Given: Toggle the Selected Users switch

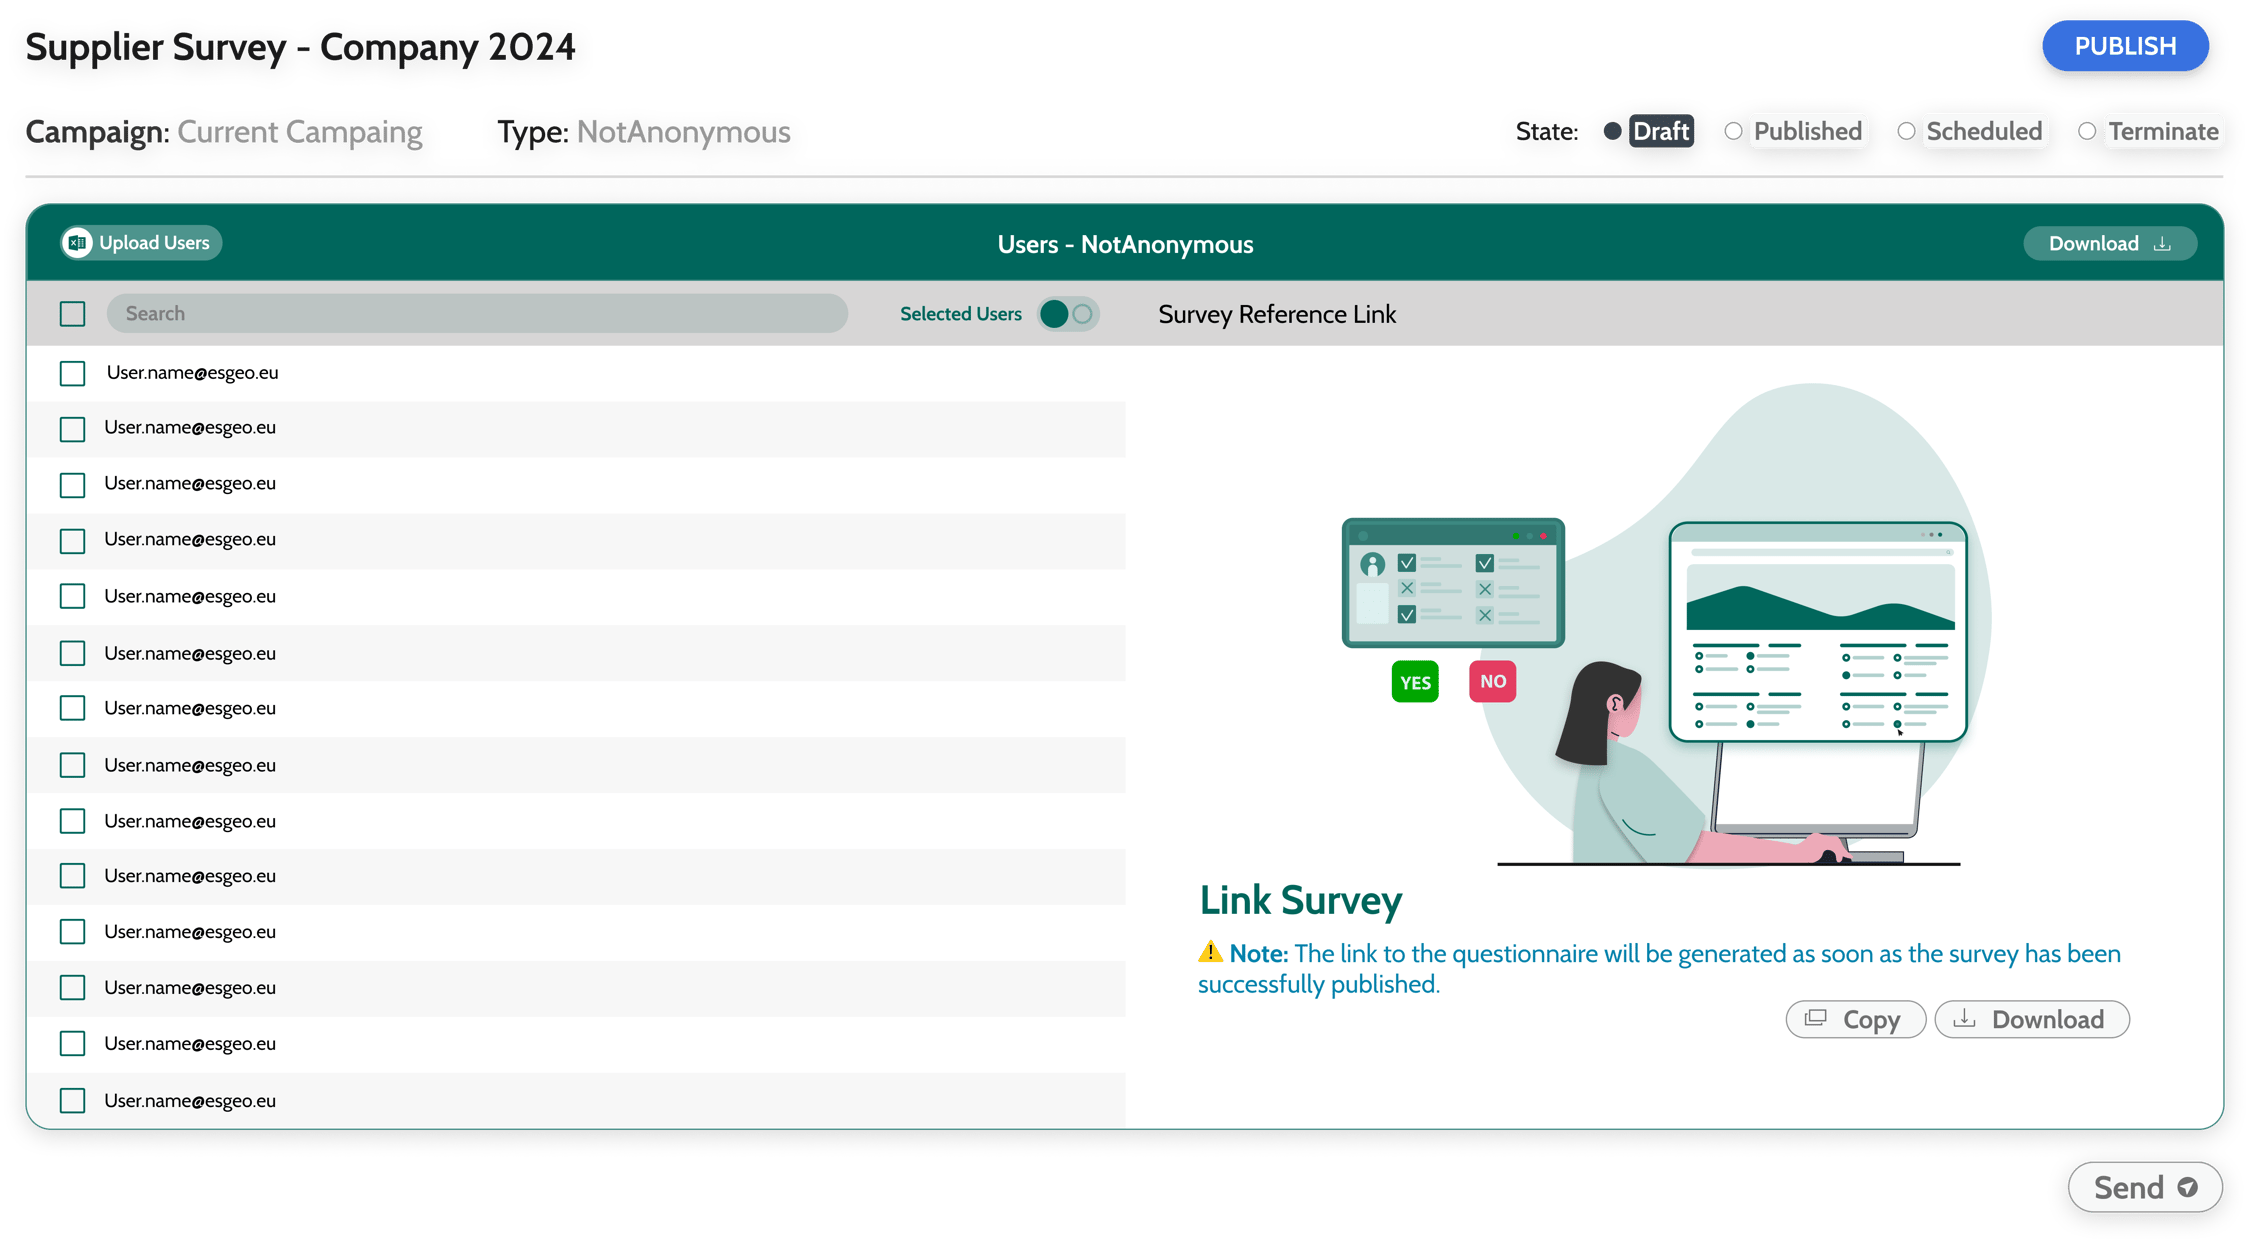Looking at the screenshot, I should [1068, 314].
